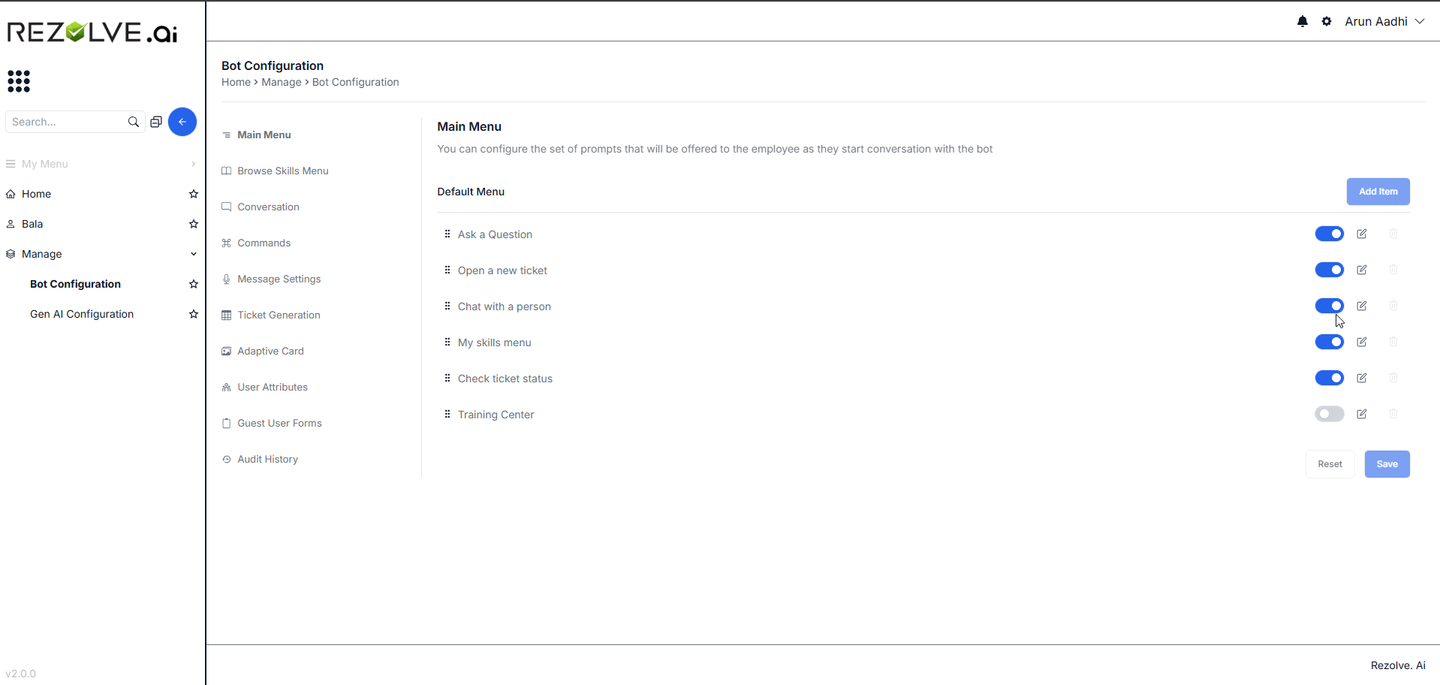Disable the Open a new ticket toggle
Screen dimensions: 1440x685
[1329, 270]
